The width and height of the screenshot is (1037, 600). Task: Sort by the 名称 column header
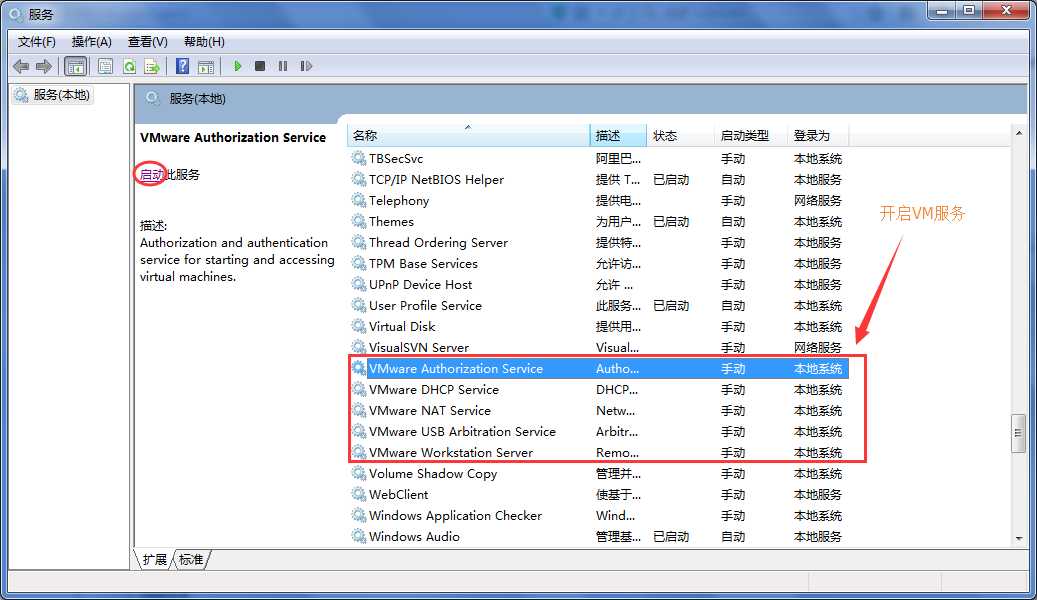pos(468,136)
